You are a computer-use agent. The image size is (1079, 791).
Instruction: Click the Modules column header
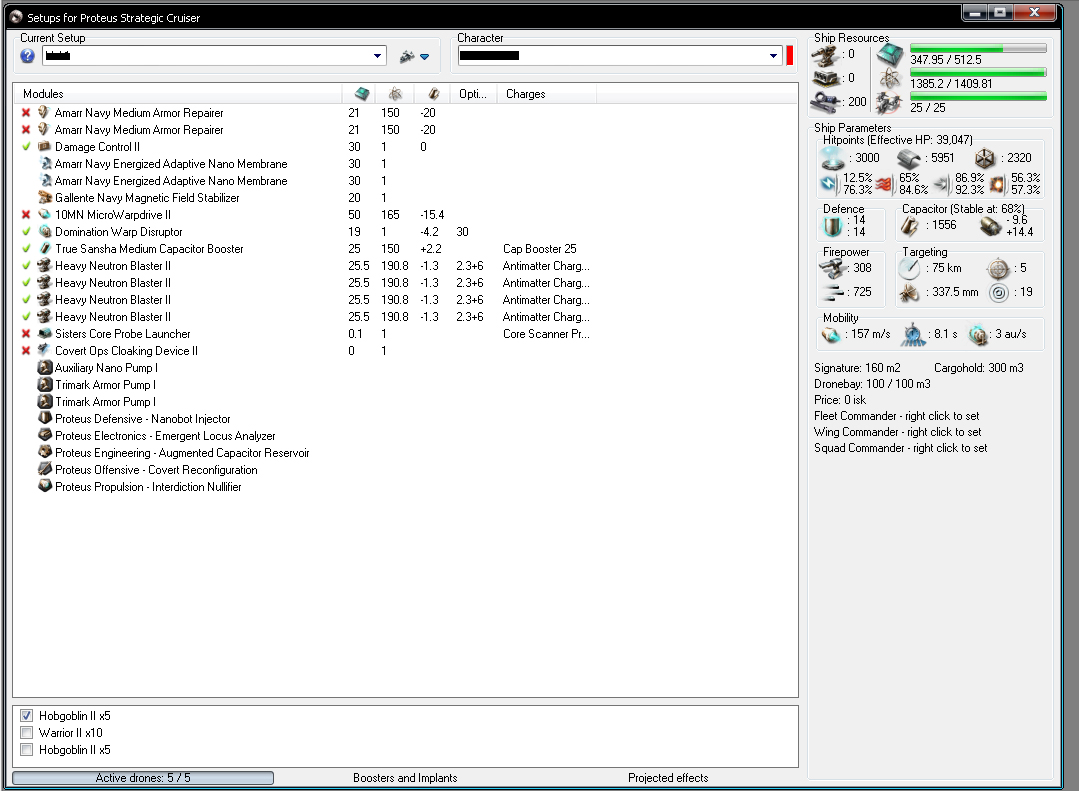tap(178, 94)
